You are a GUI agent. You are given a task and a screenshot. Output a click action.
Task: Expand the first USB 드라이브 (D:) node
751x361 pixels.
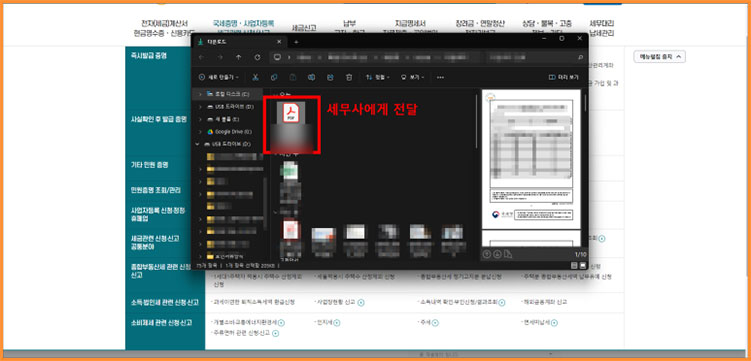pos(200,106)
